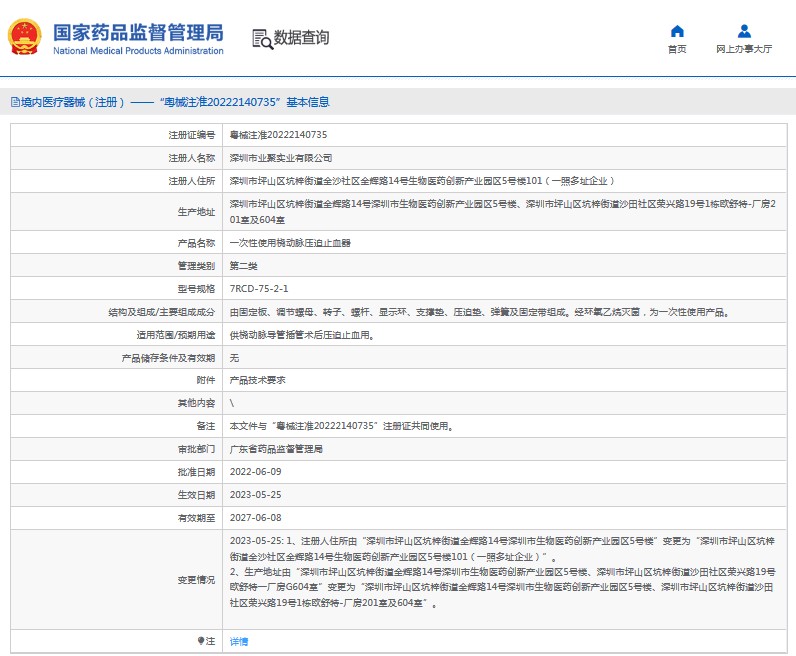Click the 审批部门 row label
The height and width of the screenshot is (656, 796).
point(196,449)
